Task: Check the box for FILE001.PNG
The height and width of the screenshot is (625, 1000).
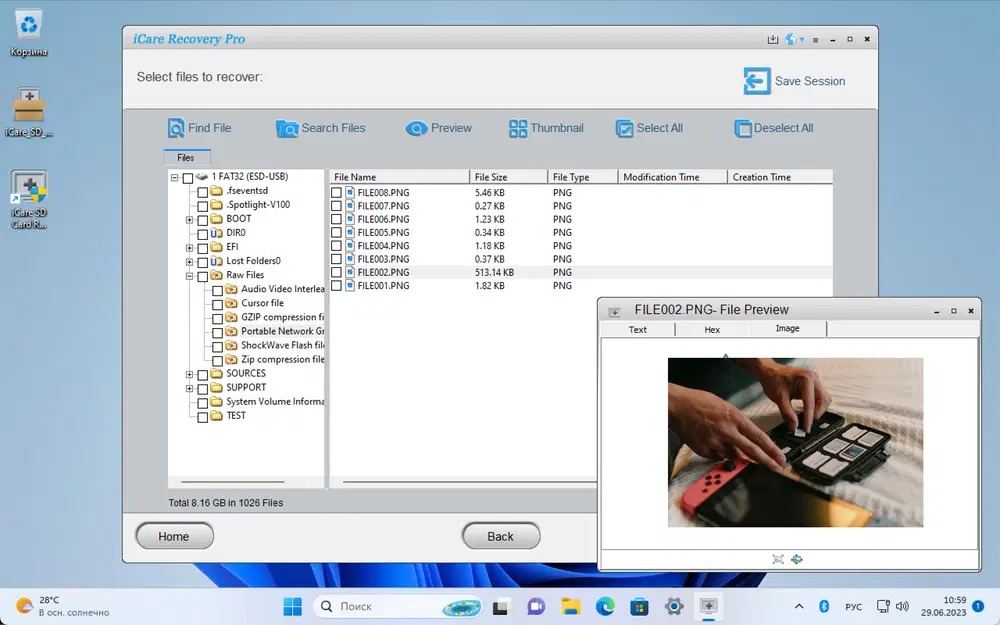Action: [x=336, y=286]
